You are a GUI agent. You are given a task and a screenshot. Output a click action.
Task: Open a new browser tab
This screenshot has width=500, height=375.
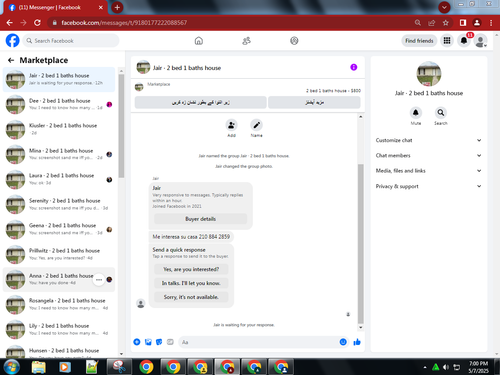(x=117, y=7)
